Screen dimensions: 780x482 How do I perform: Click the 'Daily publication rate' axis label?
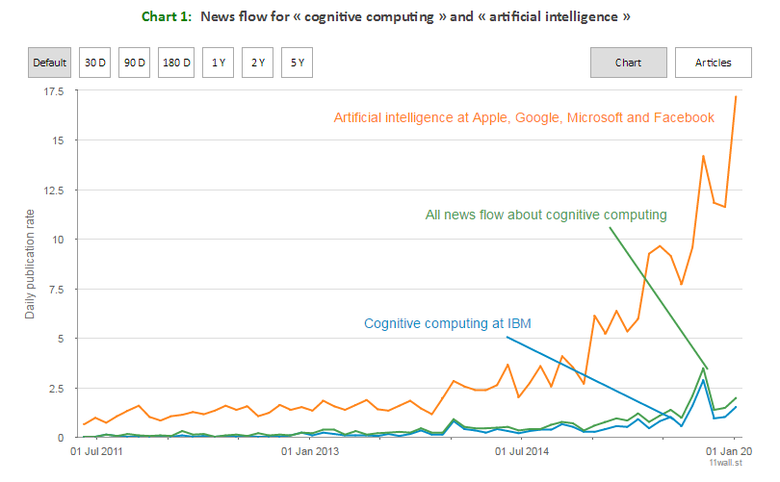(x=31, y=266)
